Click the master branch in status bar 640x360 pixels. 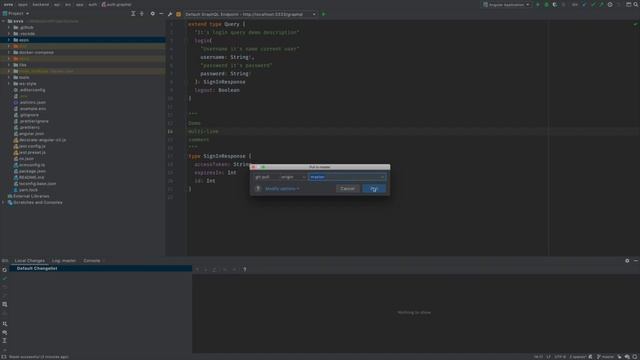coord(605,357)
